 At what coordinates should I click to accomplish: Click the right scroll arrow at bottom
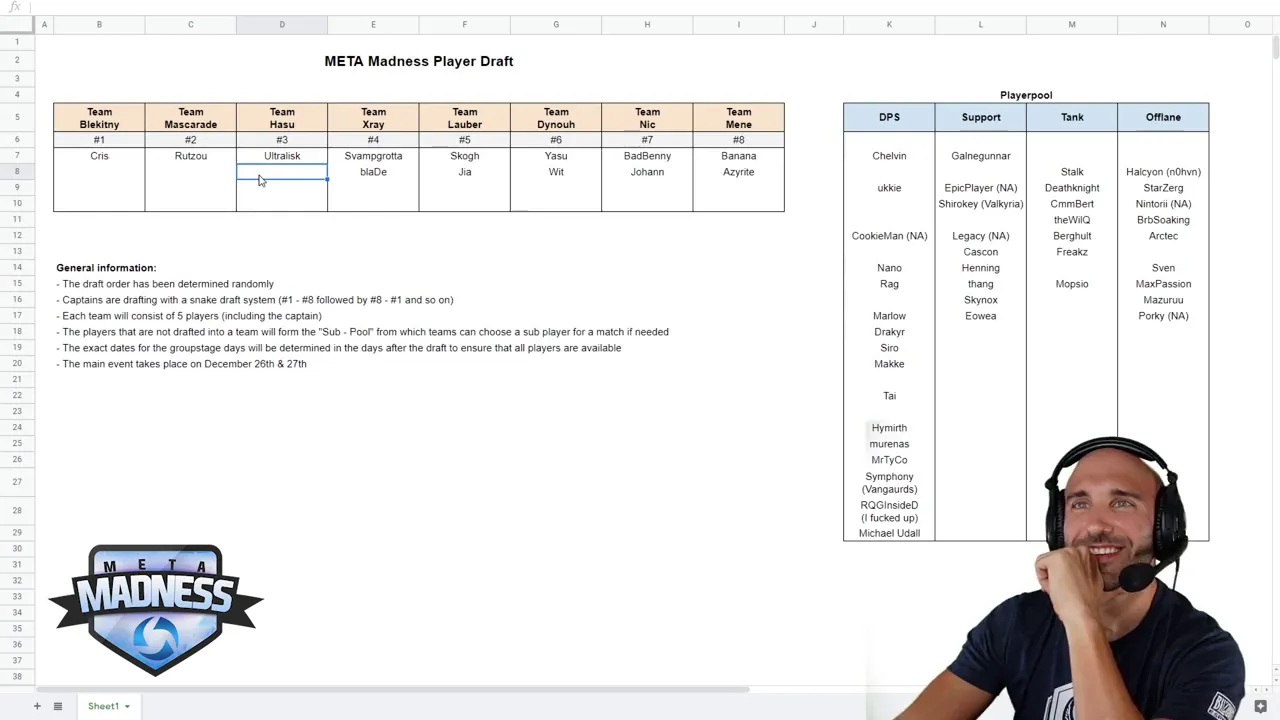[1265, 689]
